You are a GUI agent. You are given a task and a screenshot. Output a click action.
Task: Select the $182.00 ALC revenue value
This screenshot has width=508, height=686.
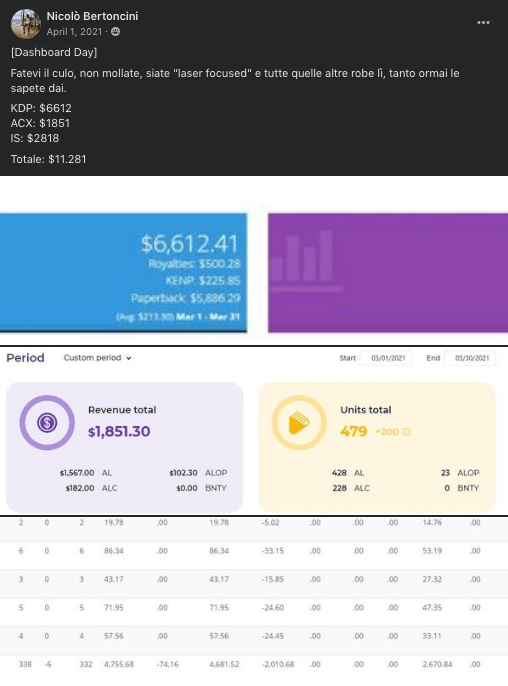pos(80,488)
